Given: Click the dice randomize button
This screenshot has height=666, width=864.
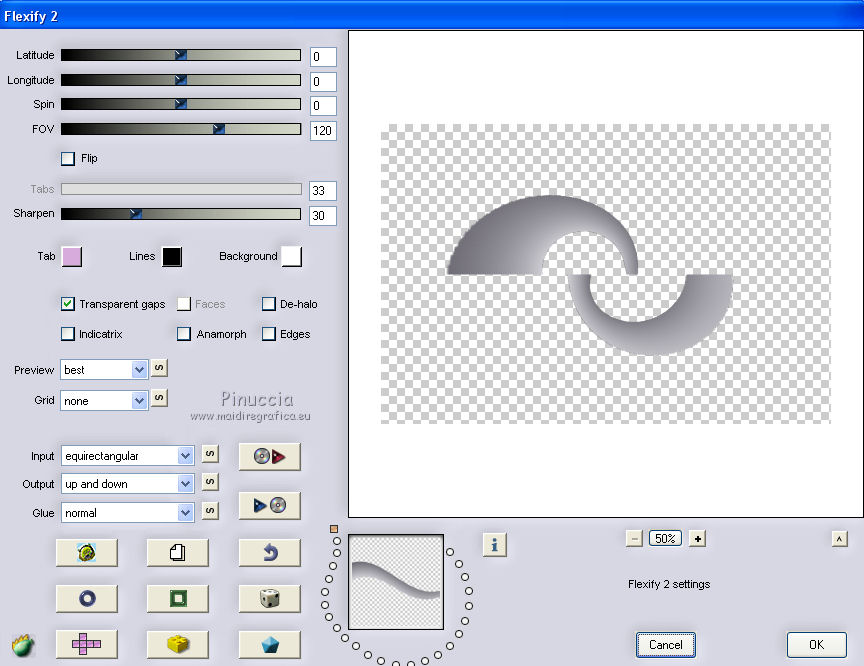Looking at the screenshot, I should click(269, 598).
